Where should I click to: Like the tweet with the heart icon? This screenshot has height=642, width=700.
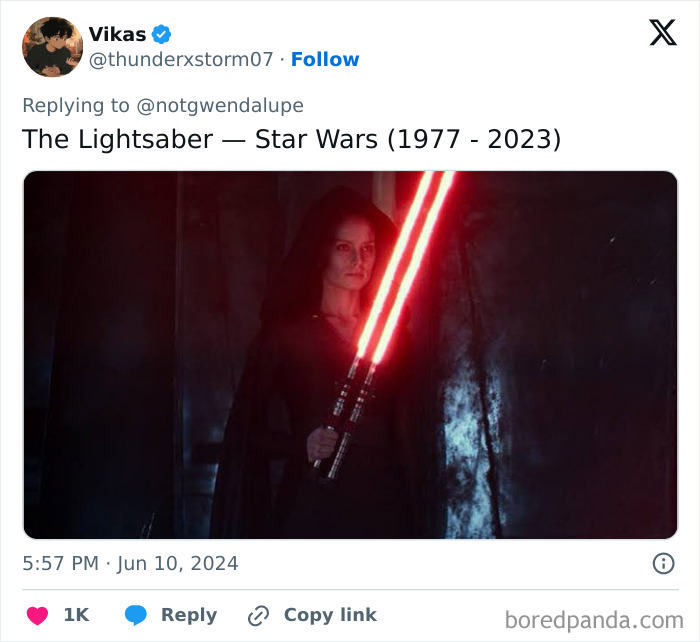[36, 615]
